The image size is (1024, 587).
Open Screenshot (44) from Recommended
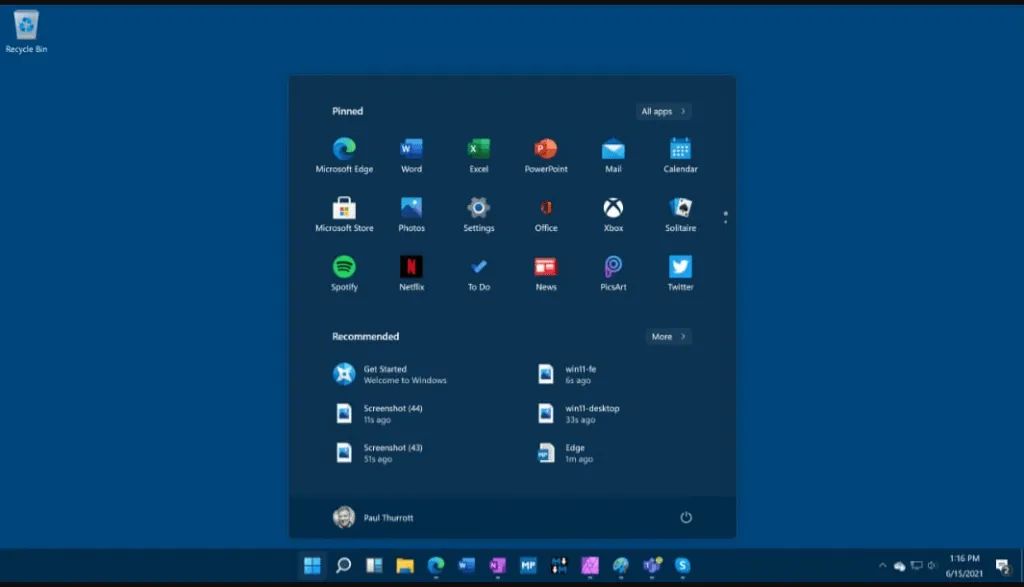[x=390, y=413]
